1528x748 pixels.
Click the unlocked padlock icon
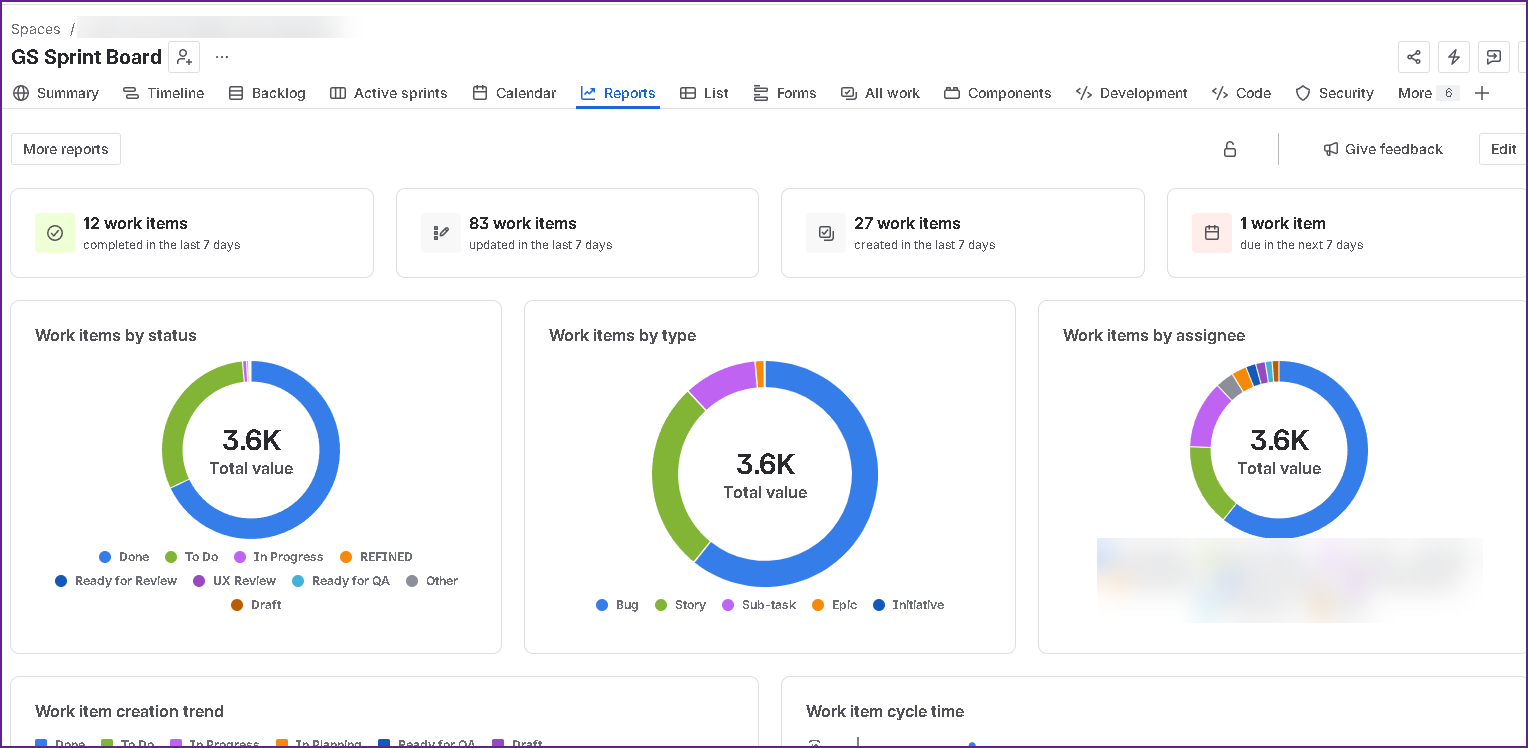click(1230, 149)
